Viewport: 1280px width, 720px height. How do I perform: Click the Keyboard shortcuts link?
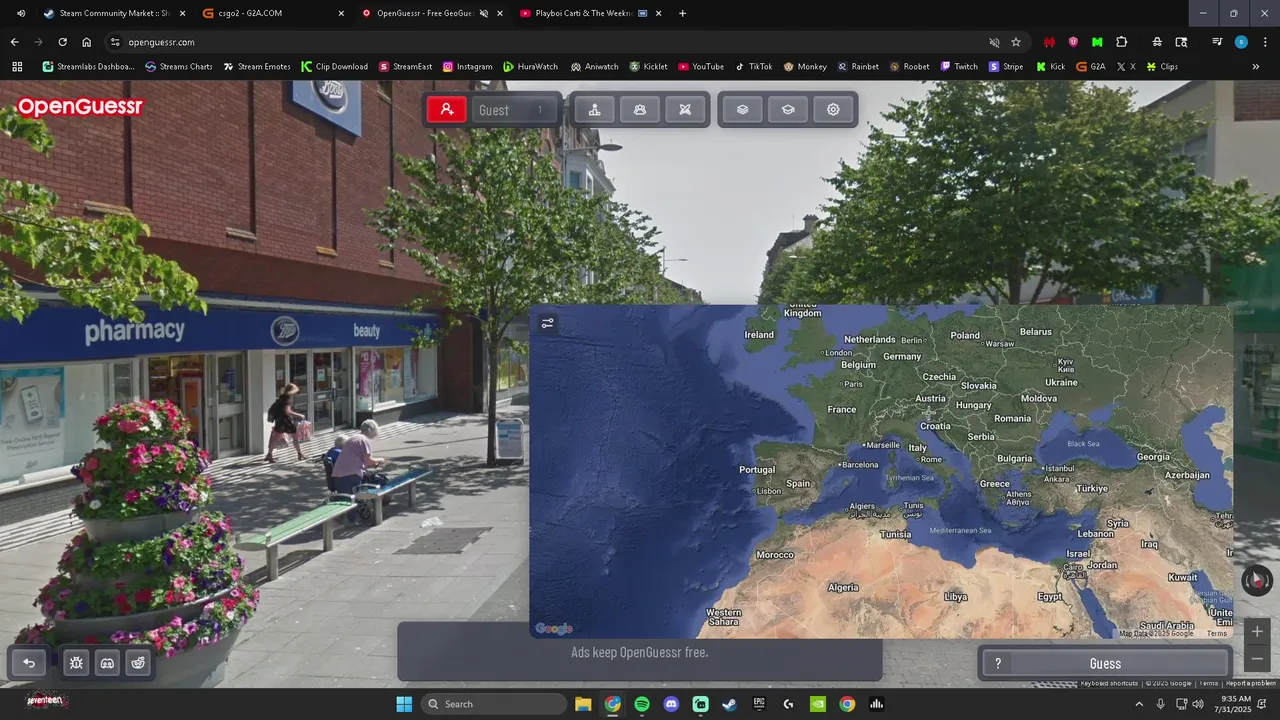click(1109, 683)
